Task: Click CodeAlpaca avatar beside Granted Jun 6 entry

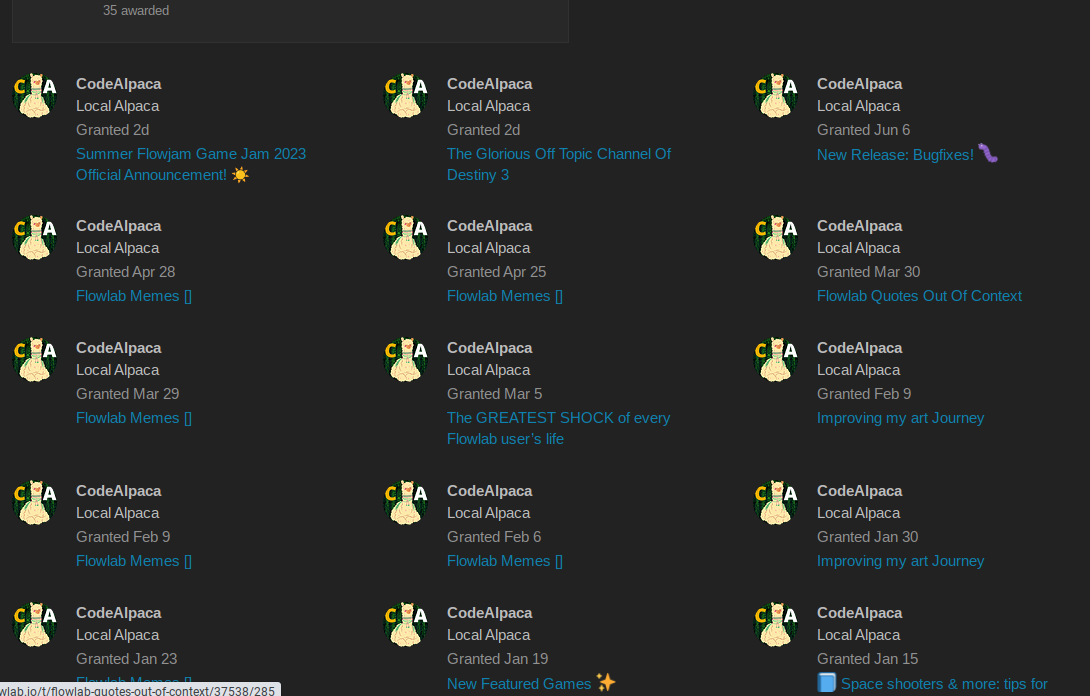Action: click(776, 95)
